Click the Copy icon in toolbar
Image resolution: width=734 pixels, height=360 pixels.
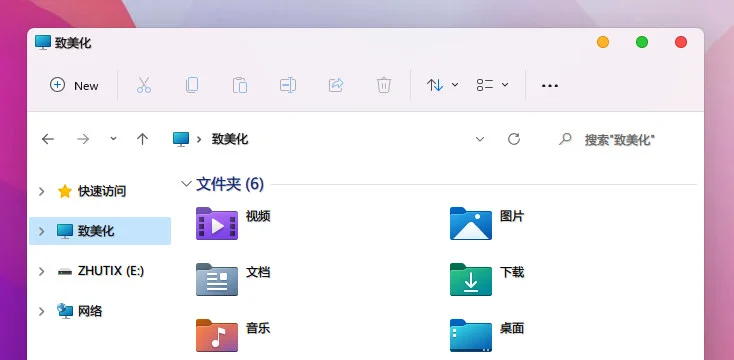point(192,85)
